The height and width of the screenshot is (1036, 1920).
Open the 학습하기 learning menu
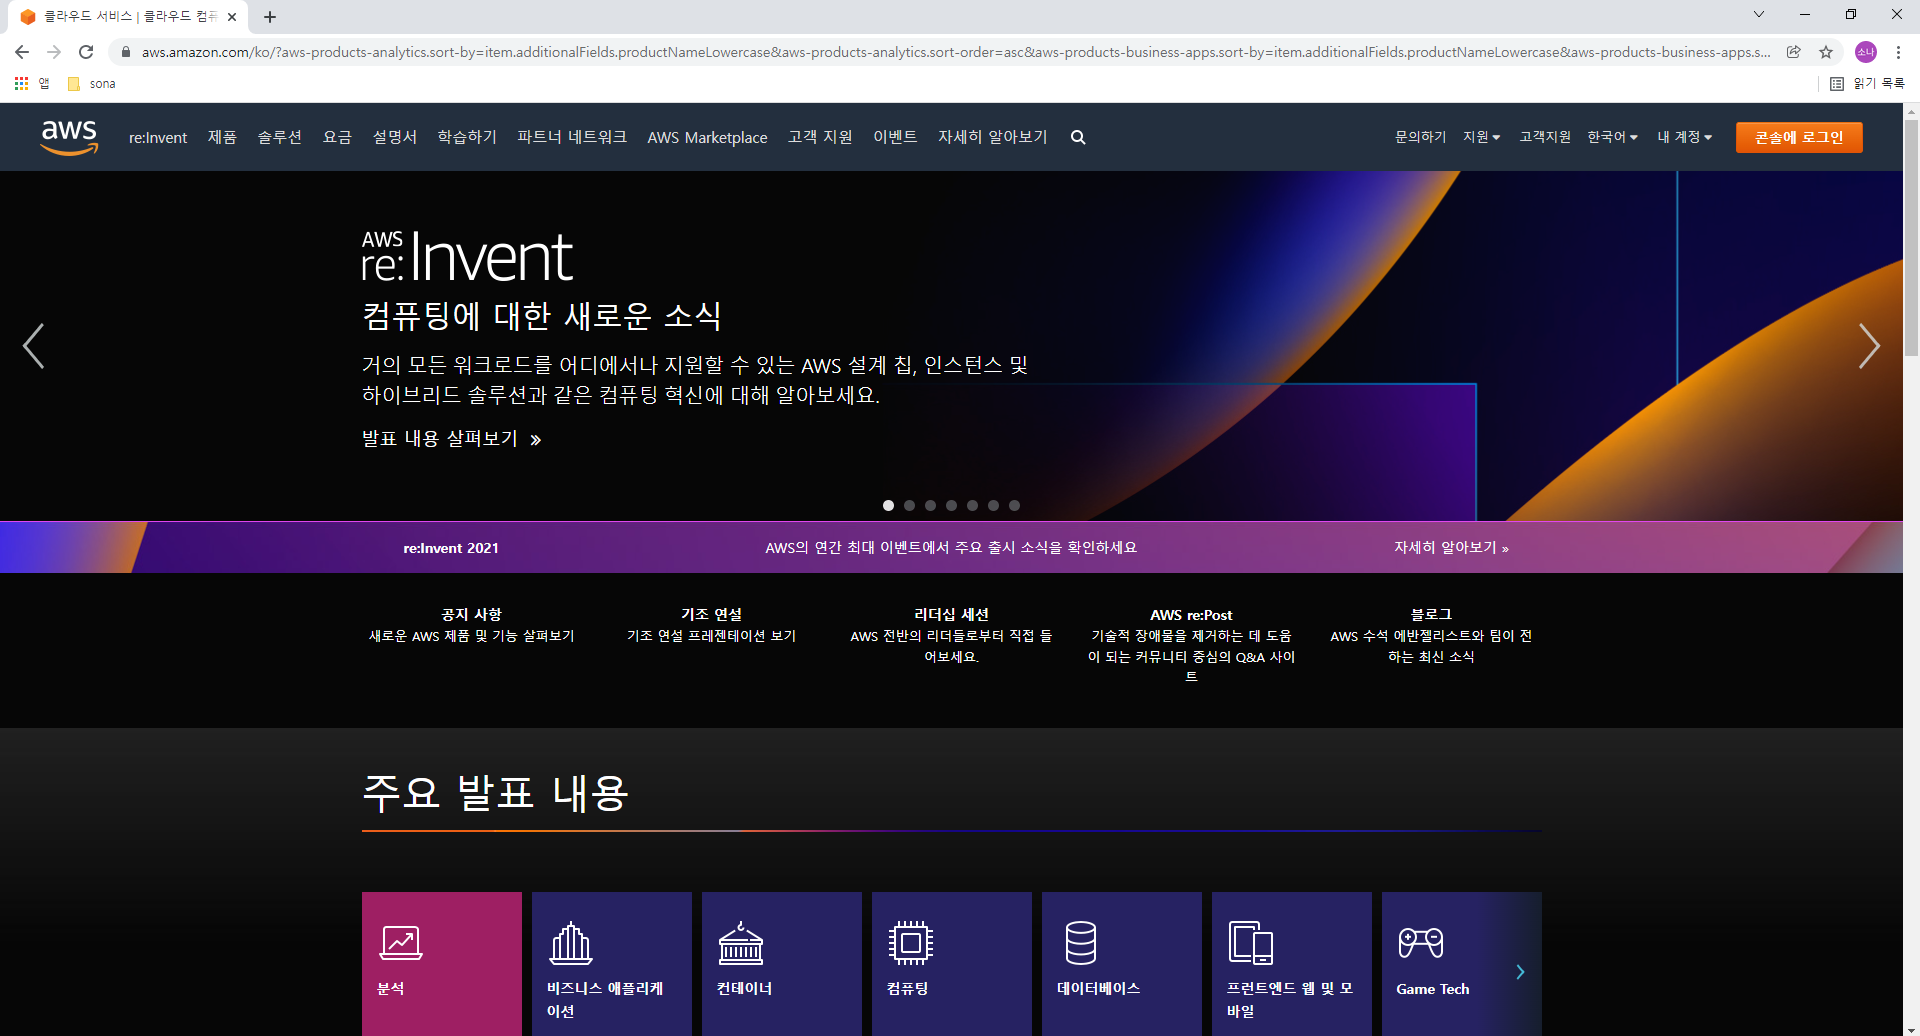click(467, 137)
